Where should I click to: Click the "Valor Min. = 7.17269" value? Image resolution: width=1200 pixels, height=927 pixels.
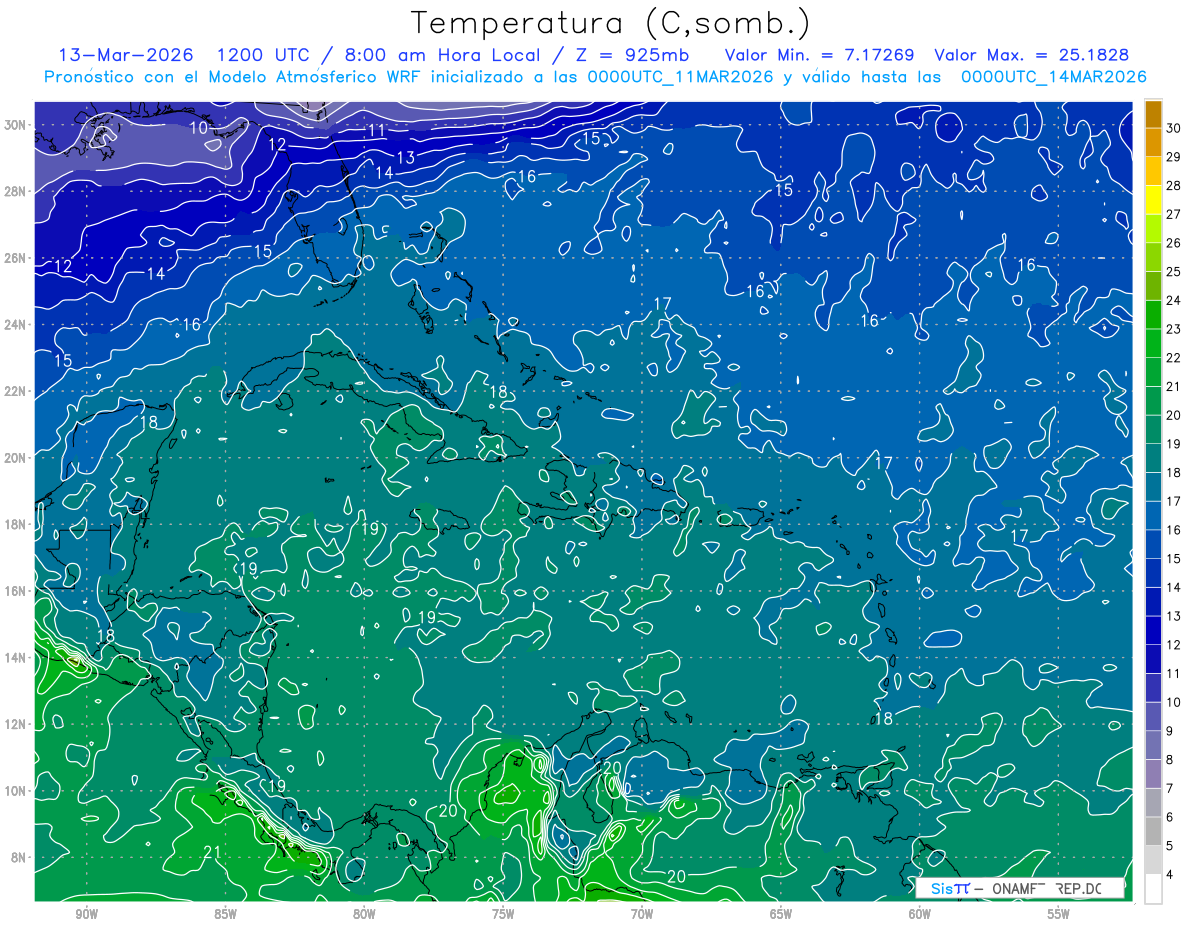[x=819, y=55]
